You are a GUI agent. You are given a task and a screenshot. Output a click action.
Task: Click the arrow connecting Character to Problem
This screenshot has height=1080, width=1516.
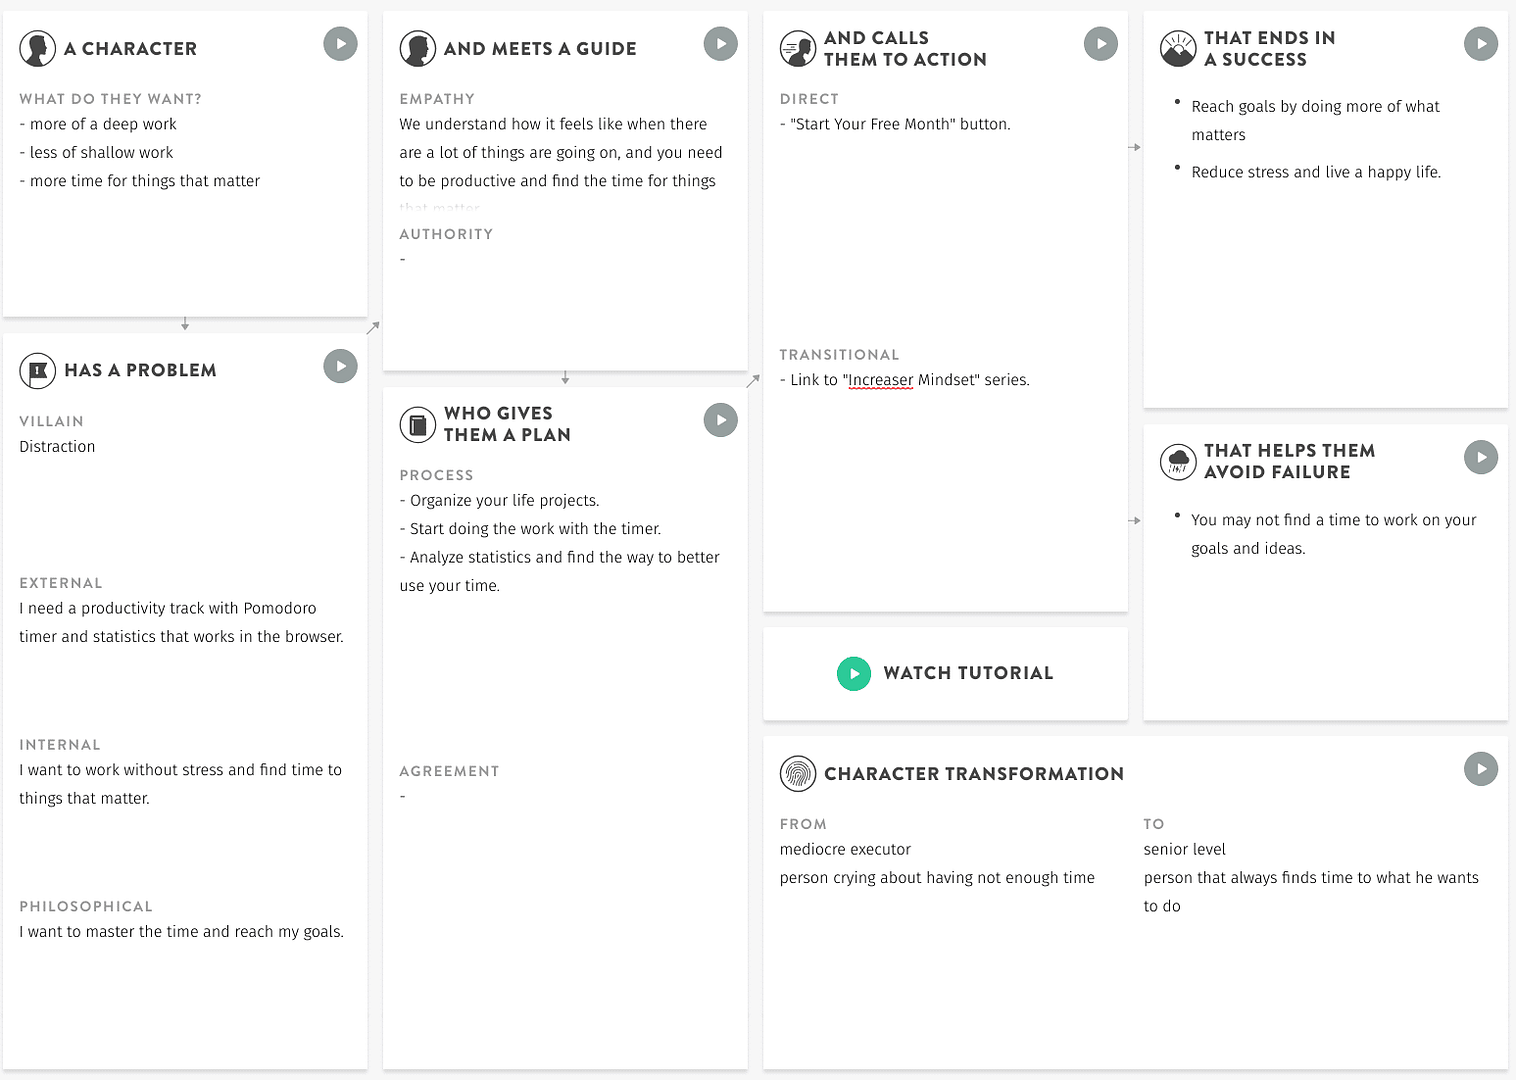(x=185, y=323)
